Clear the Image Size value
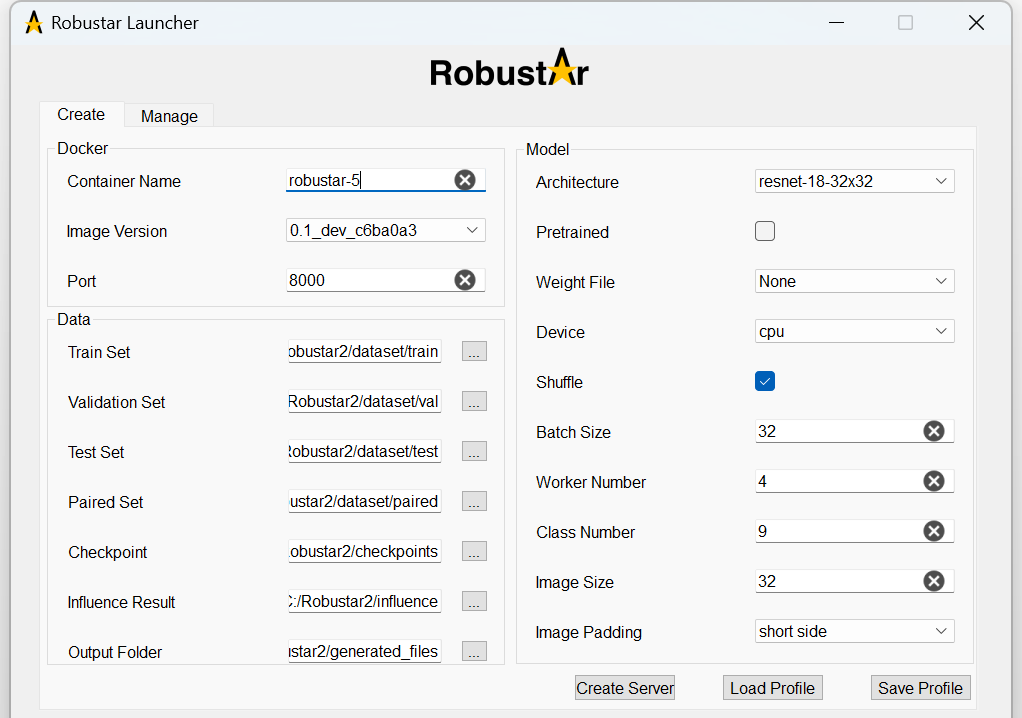 tap(933, 581)
